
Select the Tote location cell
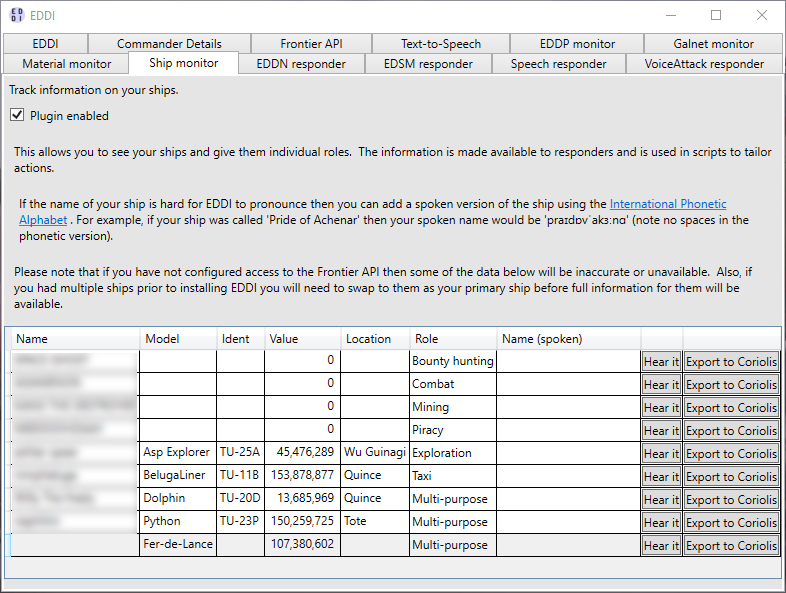point(375,522)
